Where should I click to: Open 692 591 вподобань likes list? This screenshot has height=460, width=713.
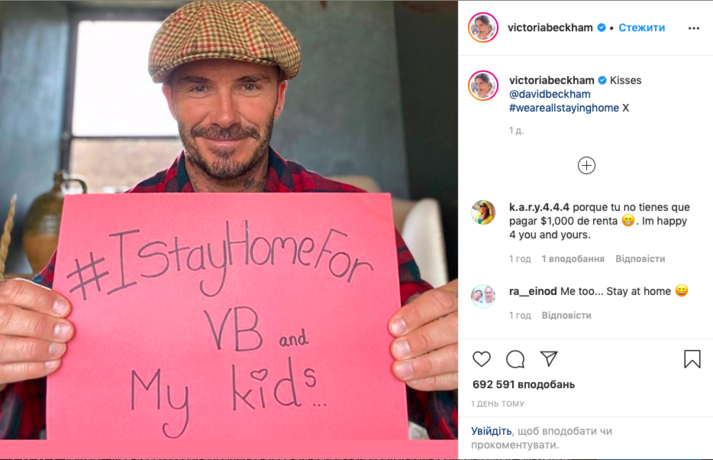[523, 385]
